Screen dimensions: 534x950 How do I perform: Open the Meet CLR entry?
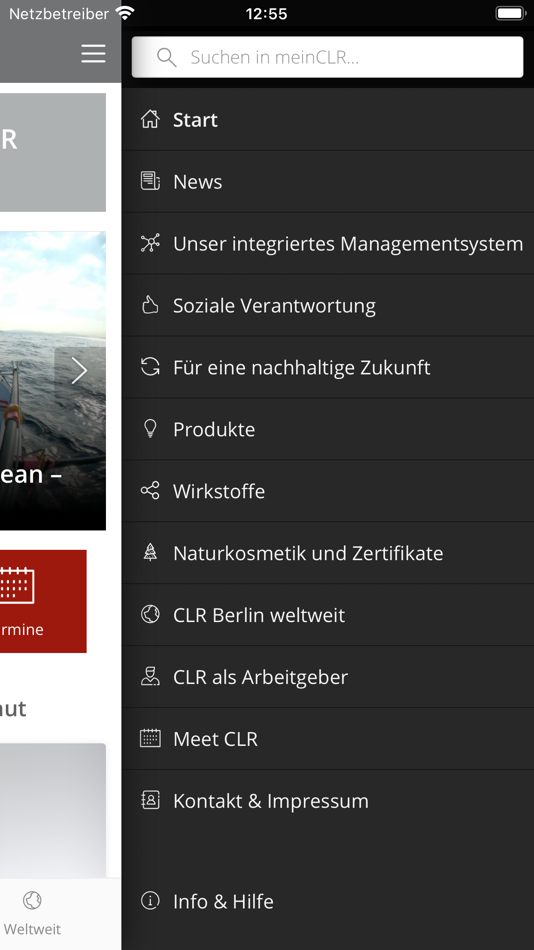[x=328, y=739]
